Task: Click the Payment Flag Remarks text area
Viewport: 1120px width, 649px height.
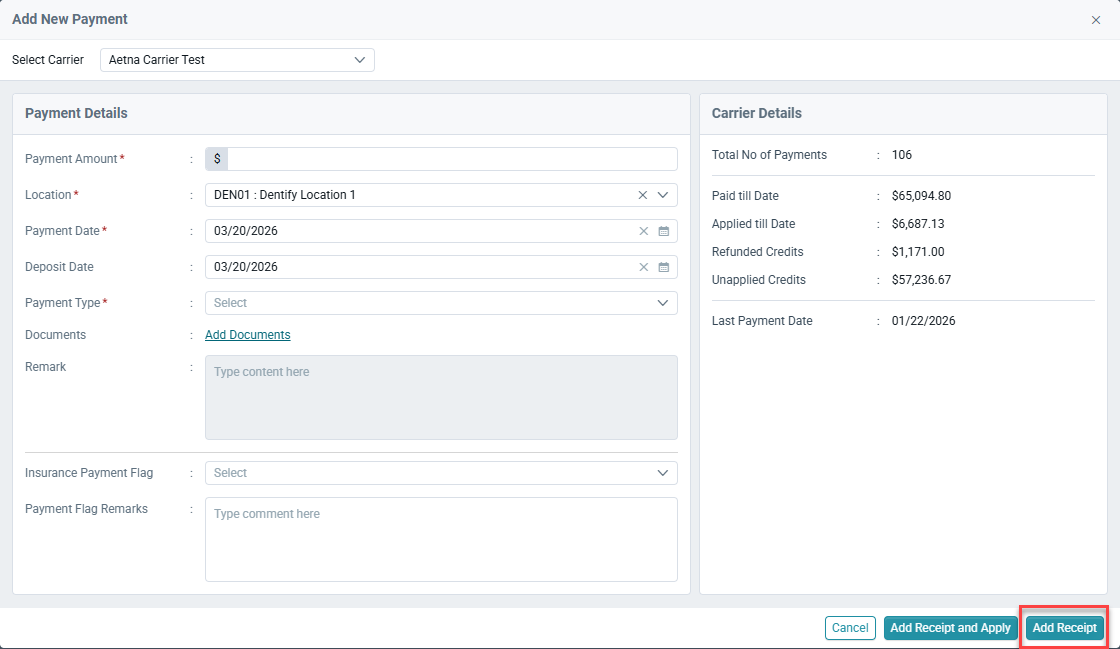Action: (x=441, y=539)
